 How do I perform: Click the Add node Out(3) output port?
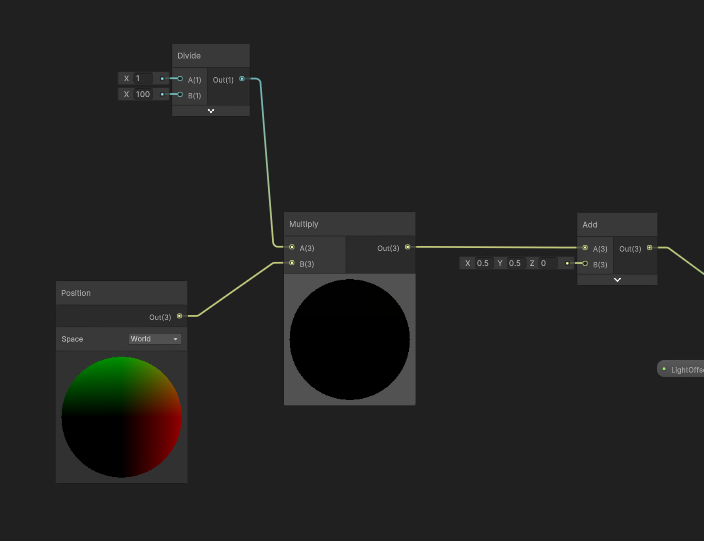click(x=650, y=248)
